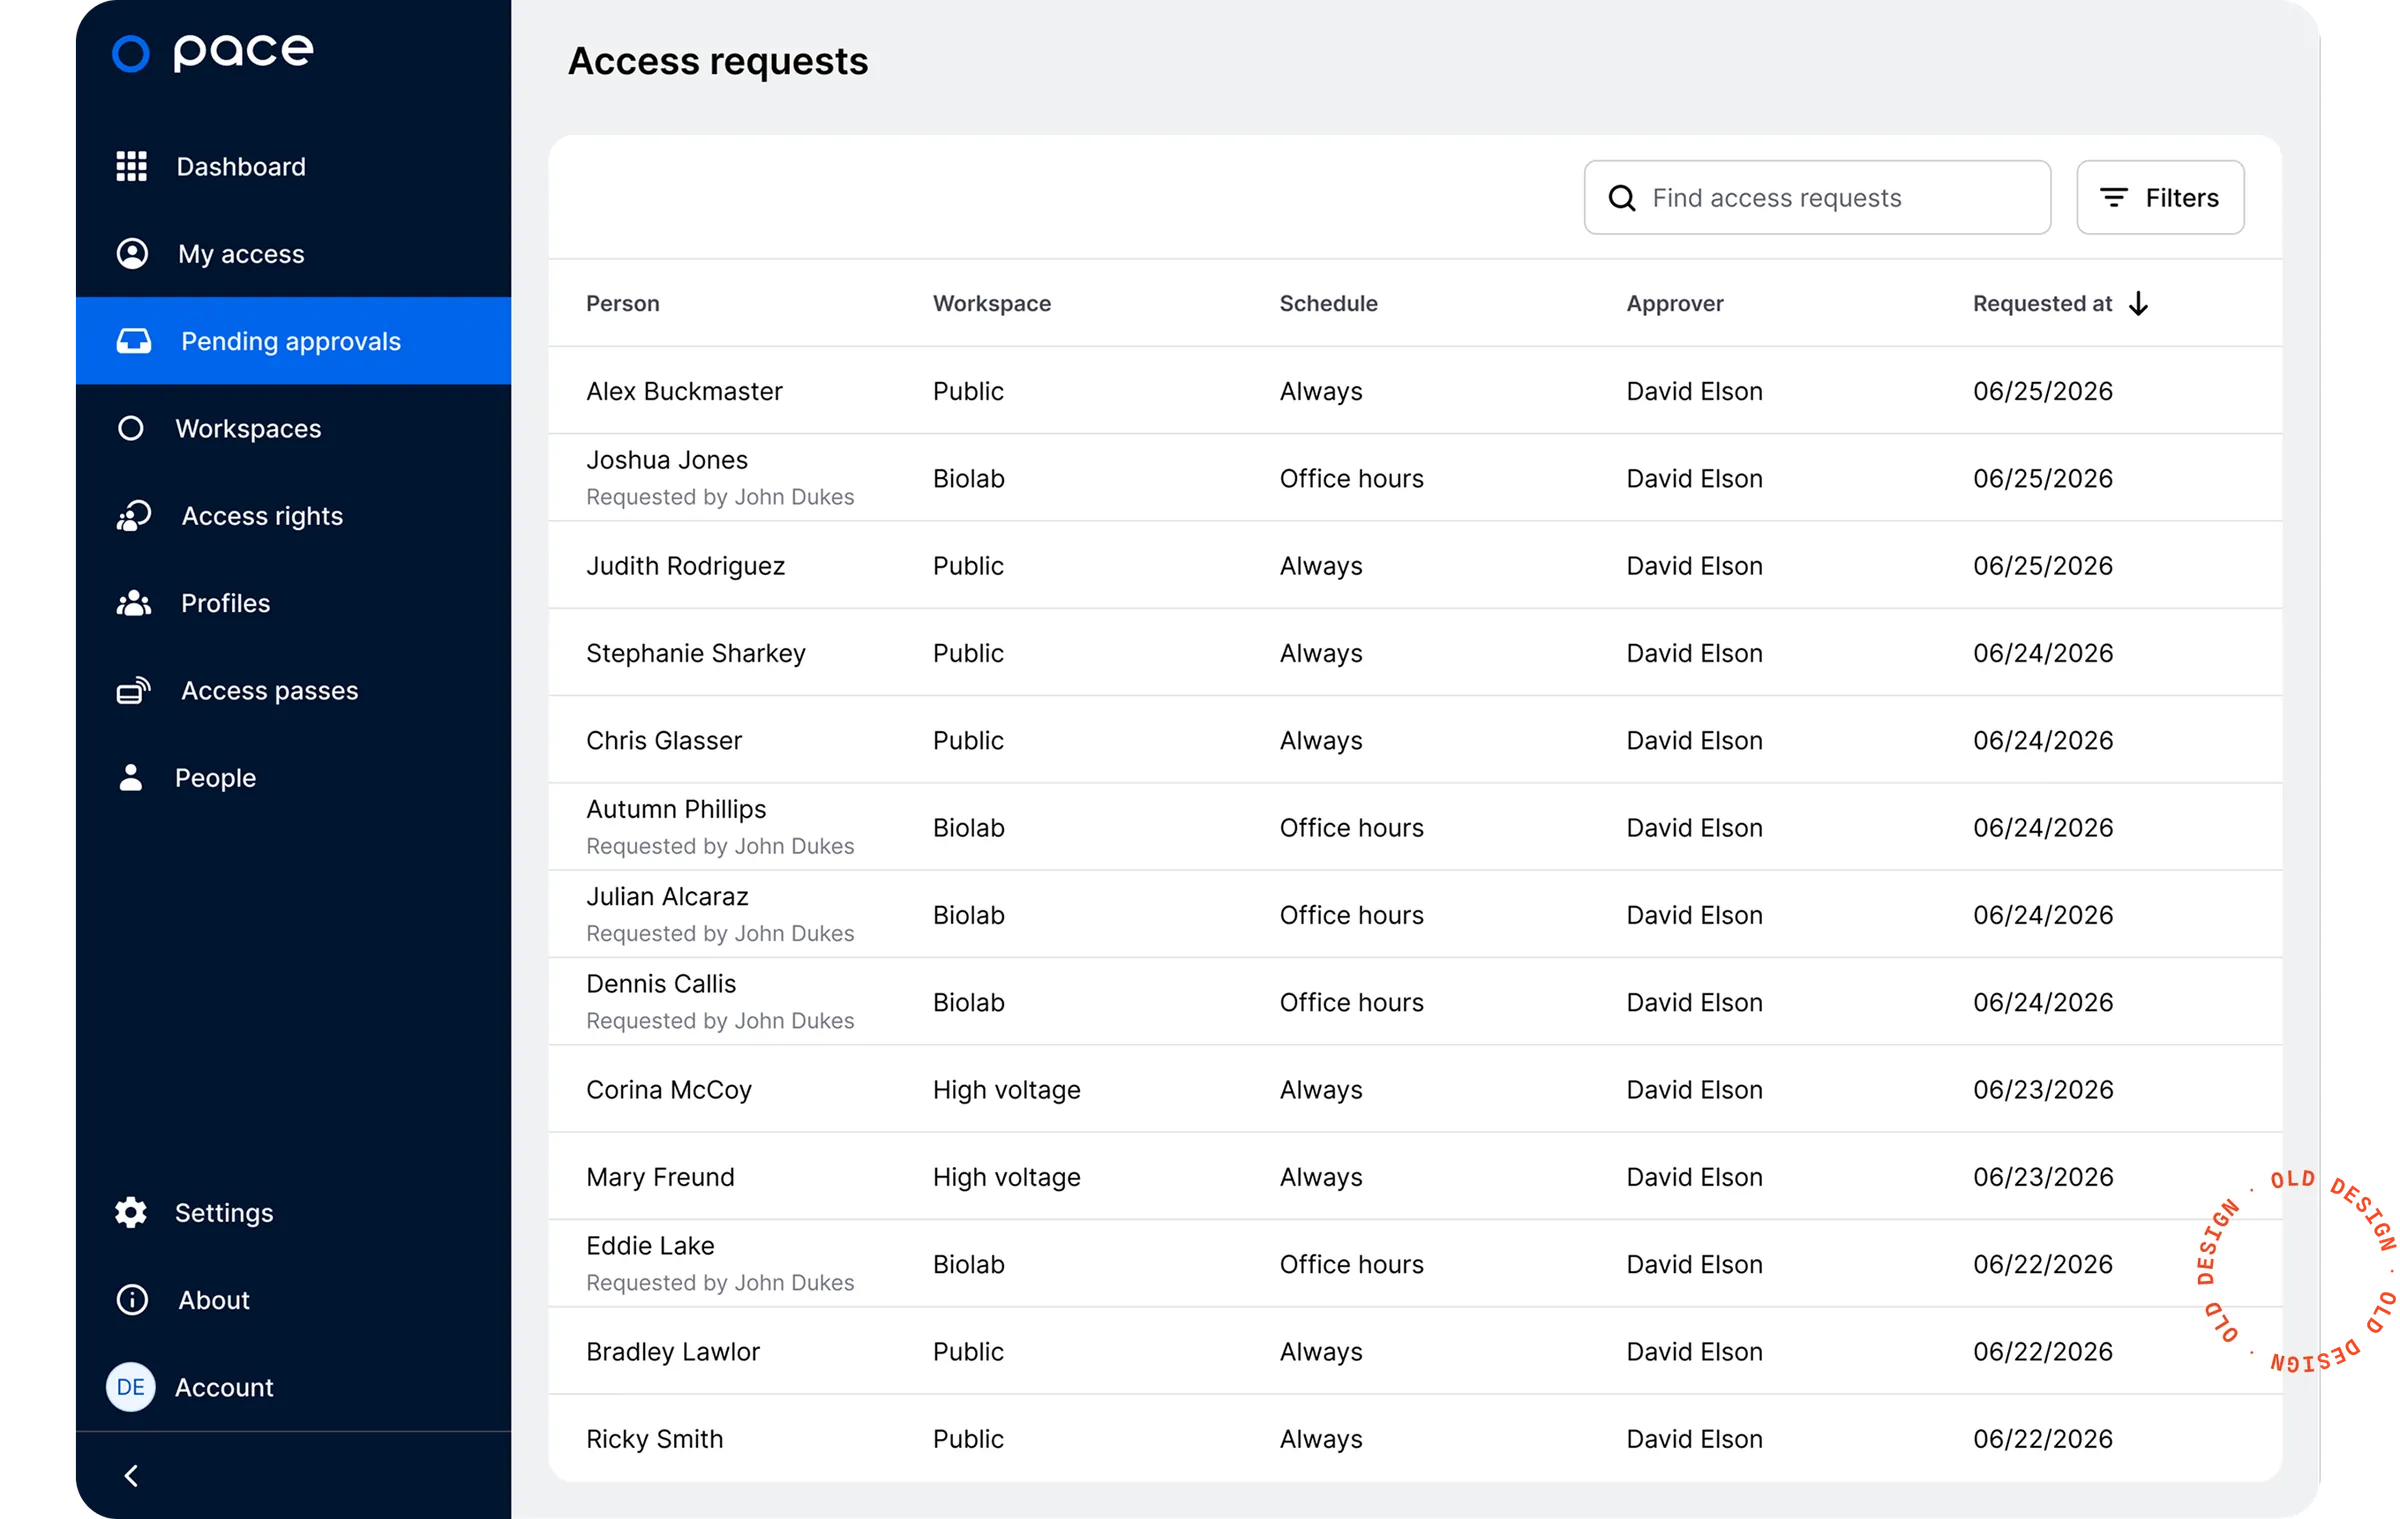Select Corina McCoy row

(x=1415, y=1089)
